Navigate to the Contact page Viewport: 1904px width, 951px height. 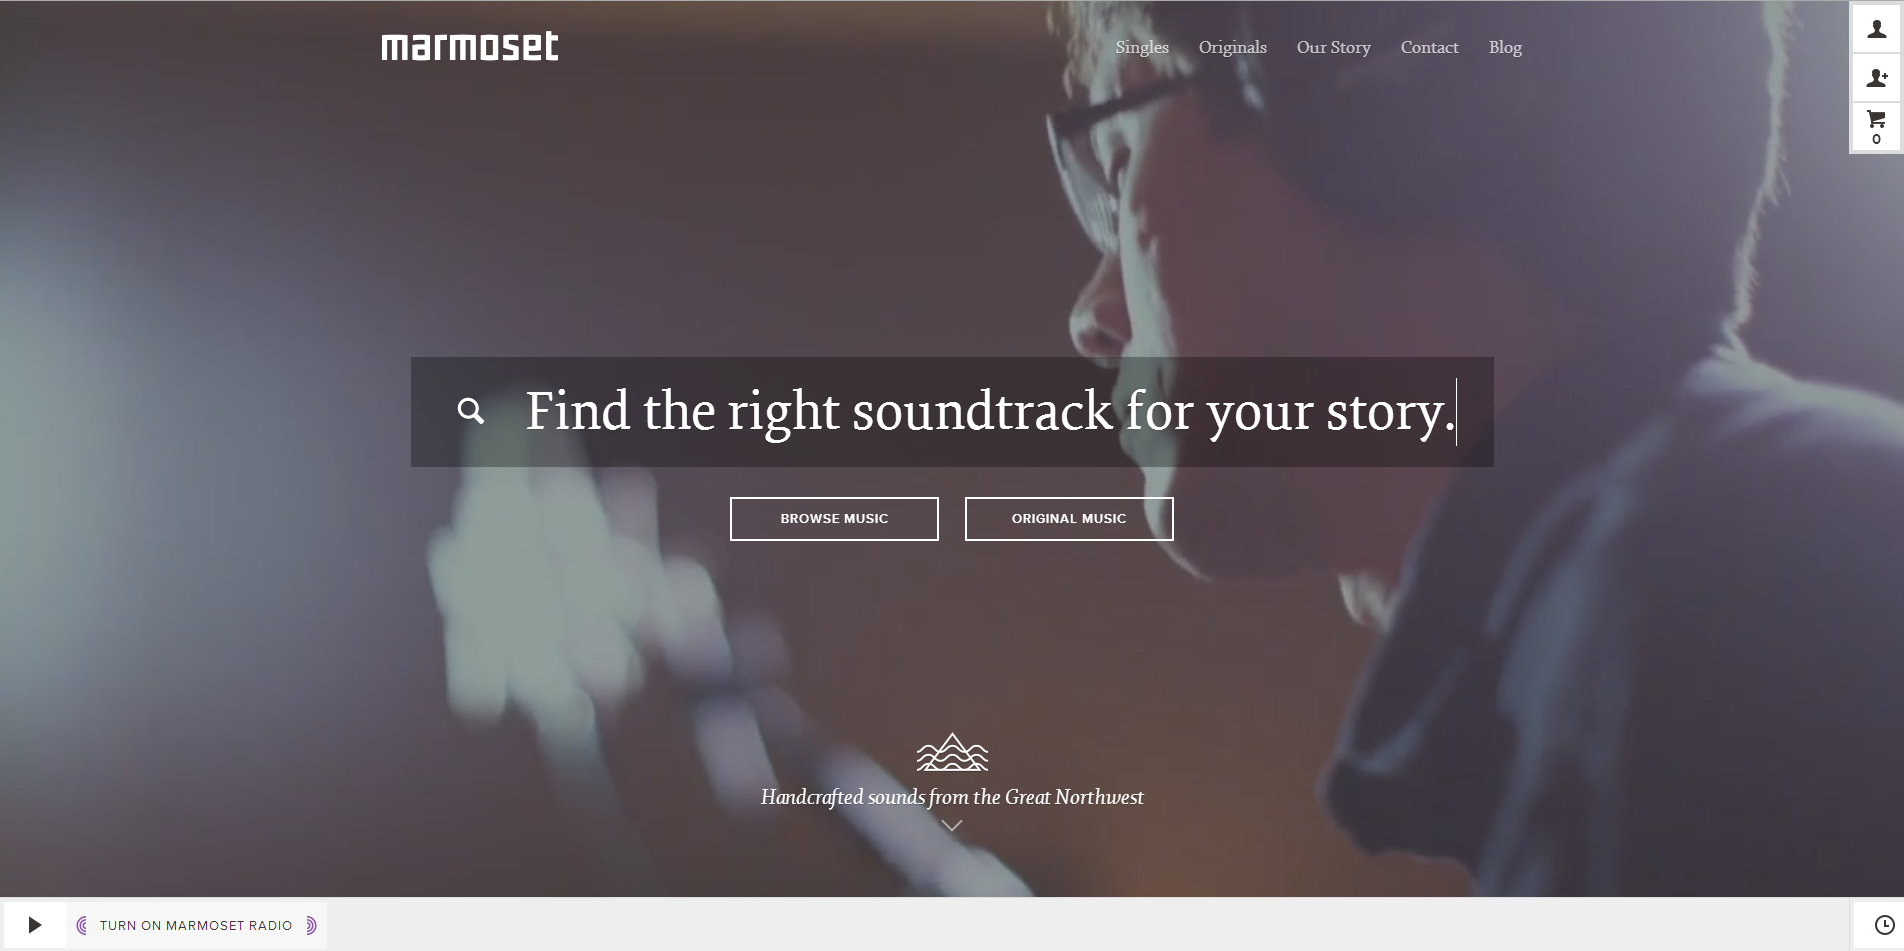(x=1429, y=47)
